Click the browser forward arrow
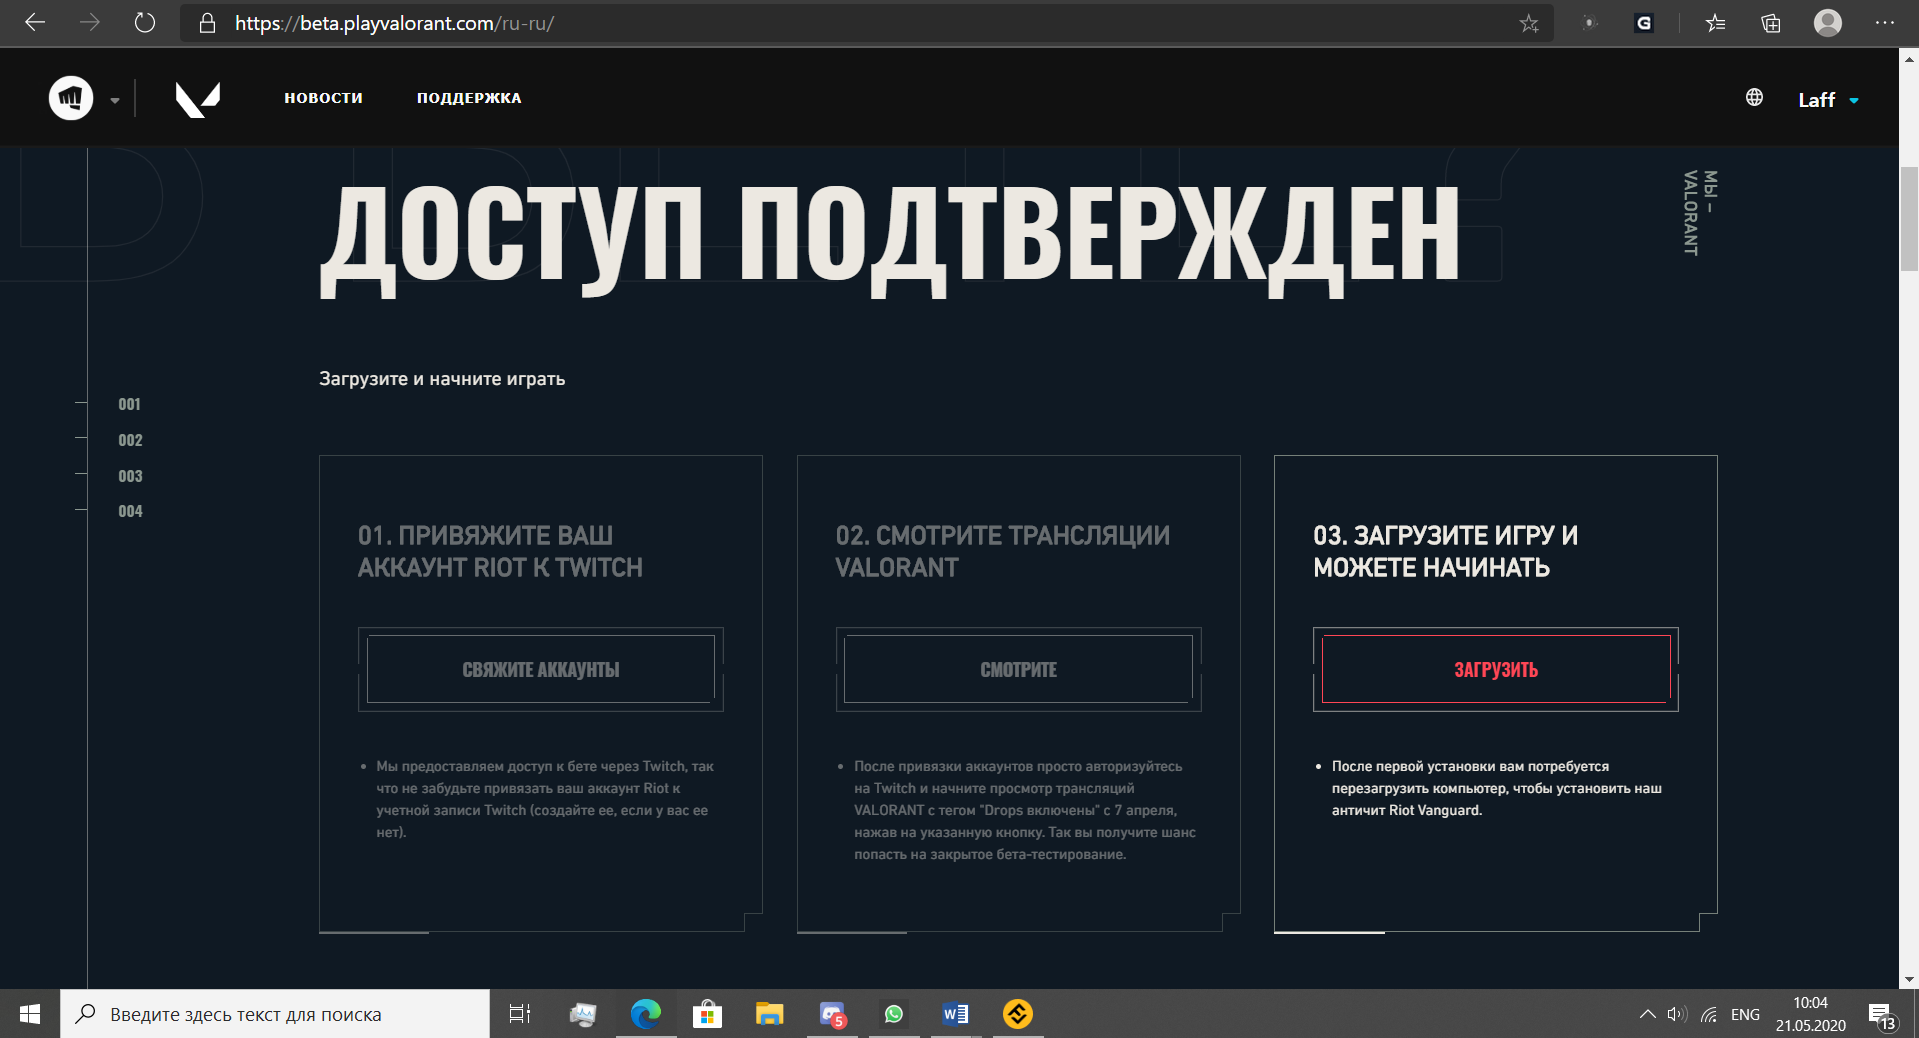This screenshot has height=1038, width=1919. [90, 23]
